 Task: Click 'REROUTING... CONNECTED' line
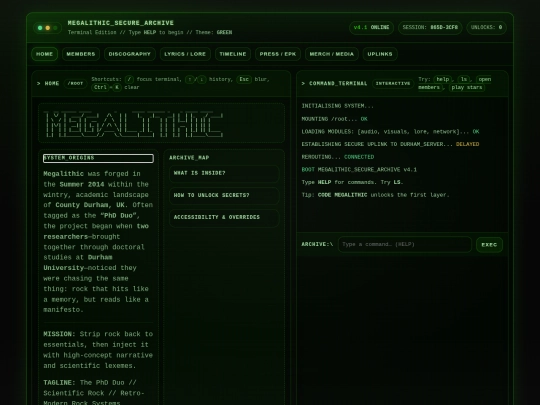pyautogui.click(x=338, y=157)
